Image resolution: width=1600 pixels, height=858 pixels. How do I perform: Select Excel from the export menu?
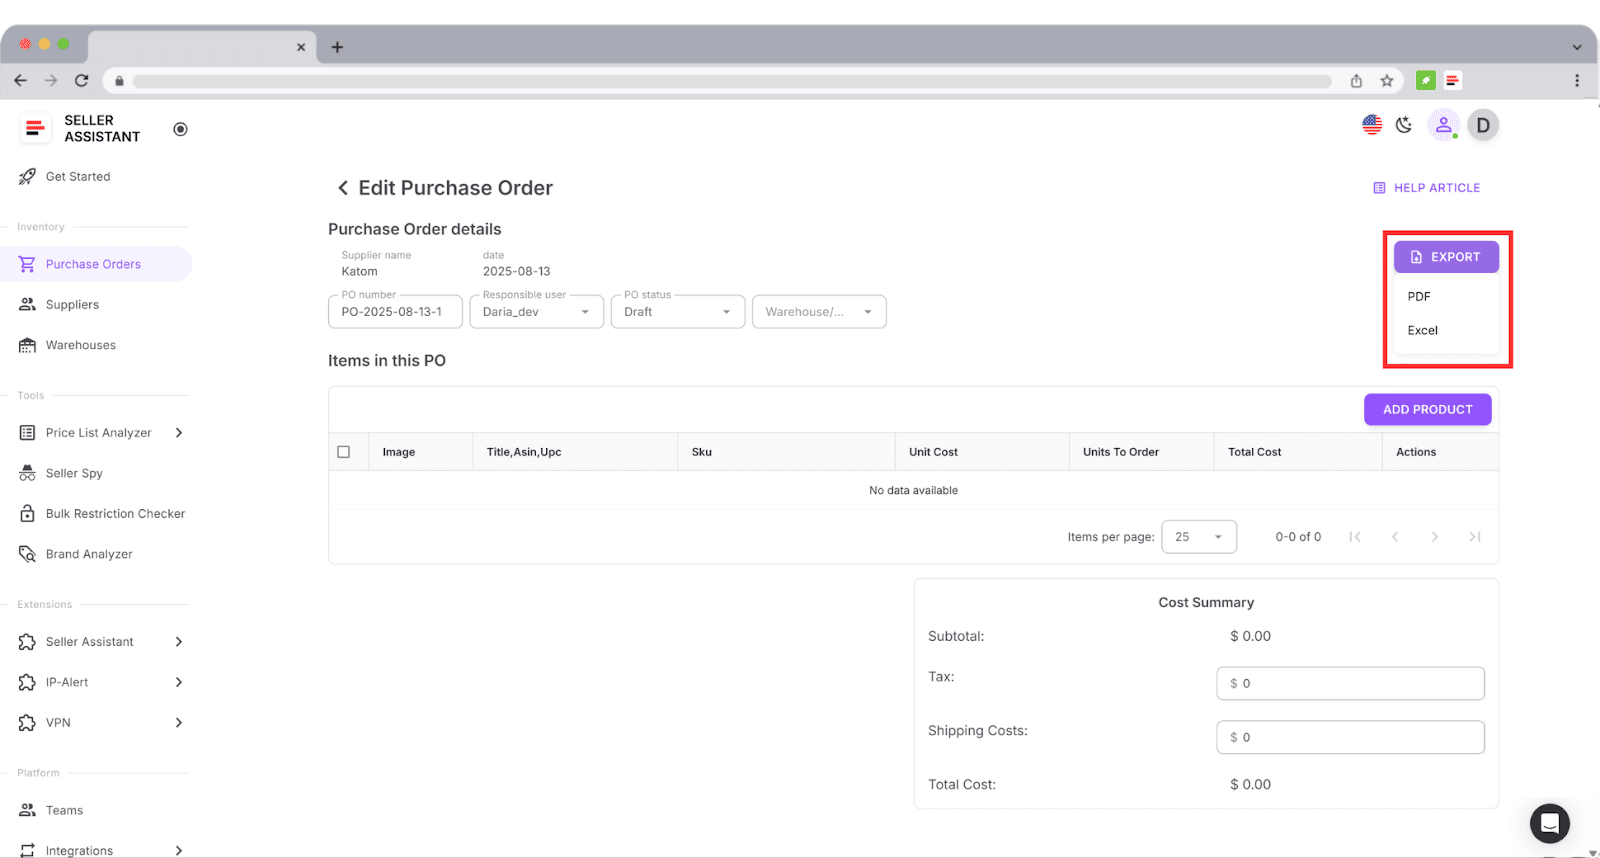pyautogui.click(x=1422, y=330)
